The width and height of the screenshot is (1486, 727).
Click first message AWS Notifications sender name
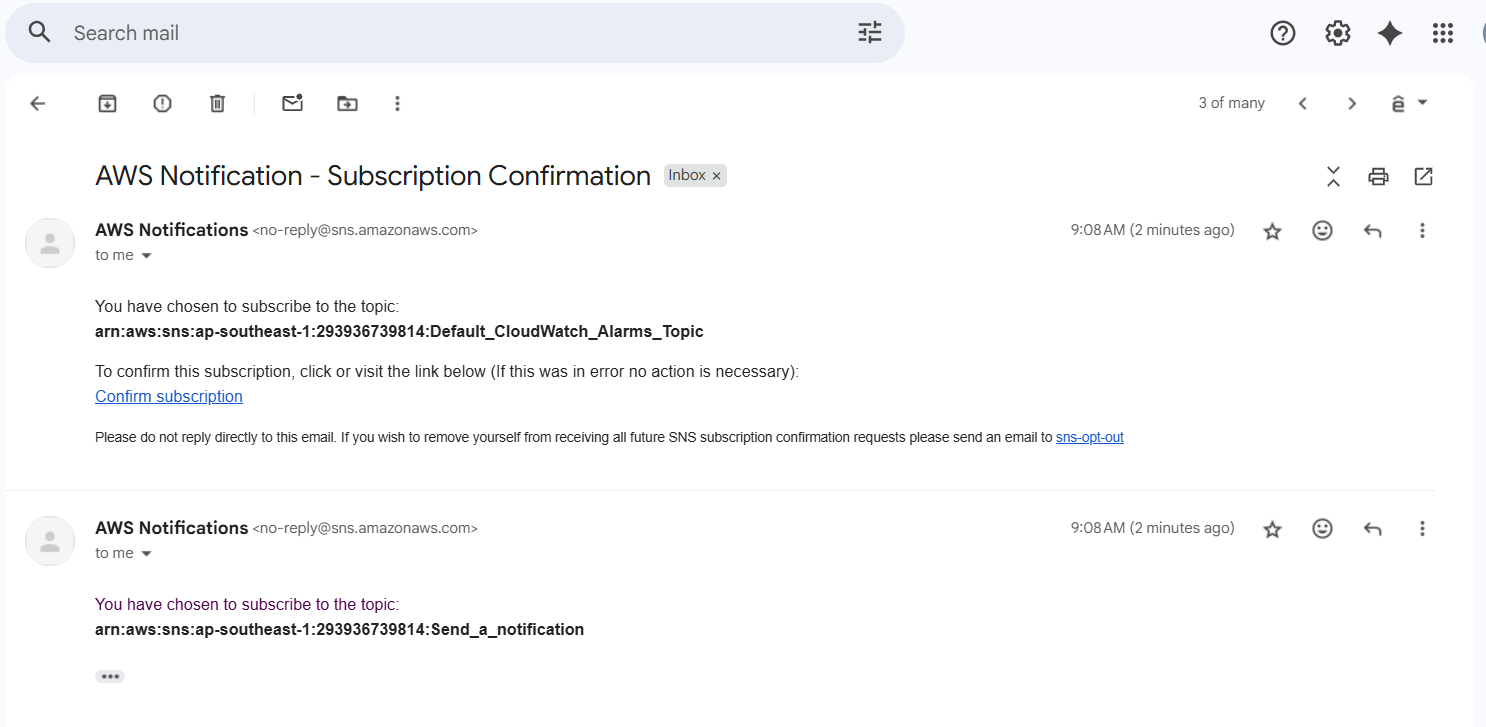[x=171, y=230]
